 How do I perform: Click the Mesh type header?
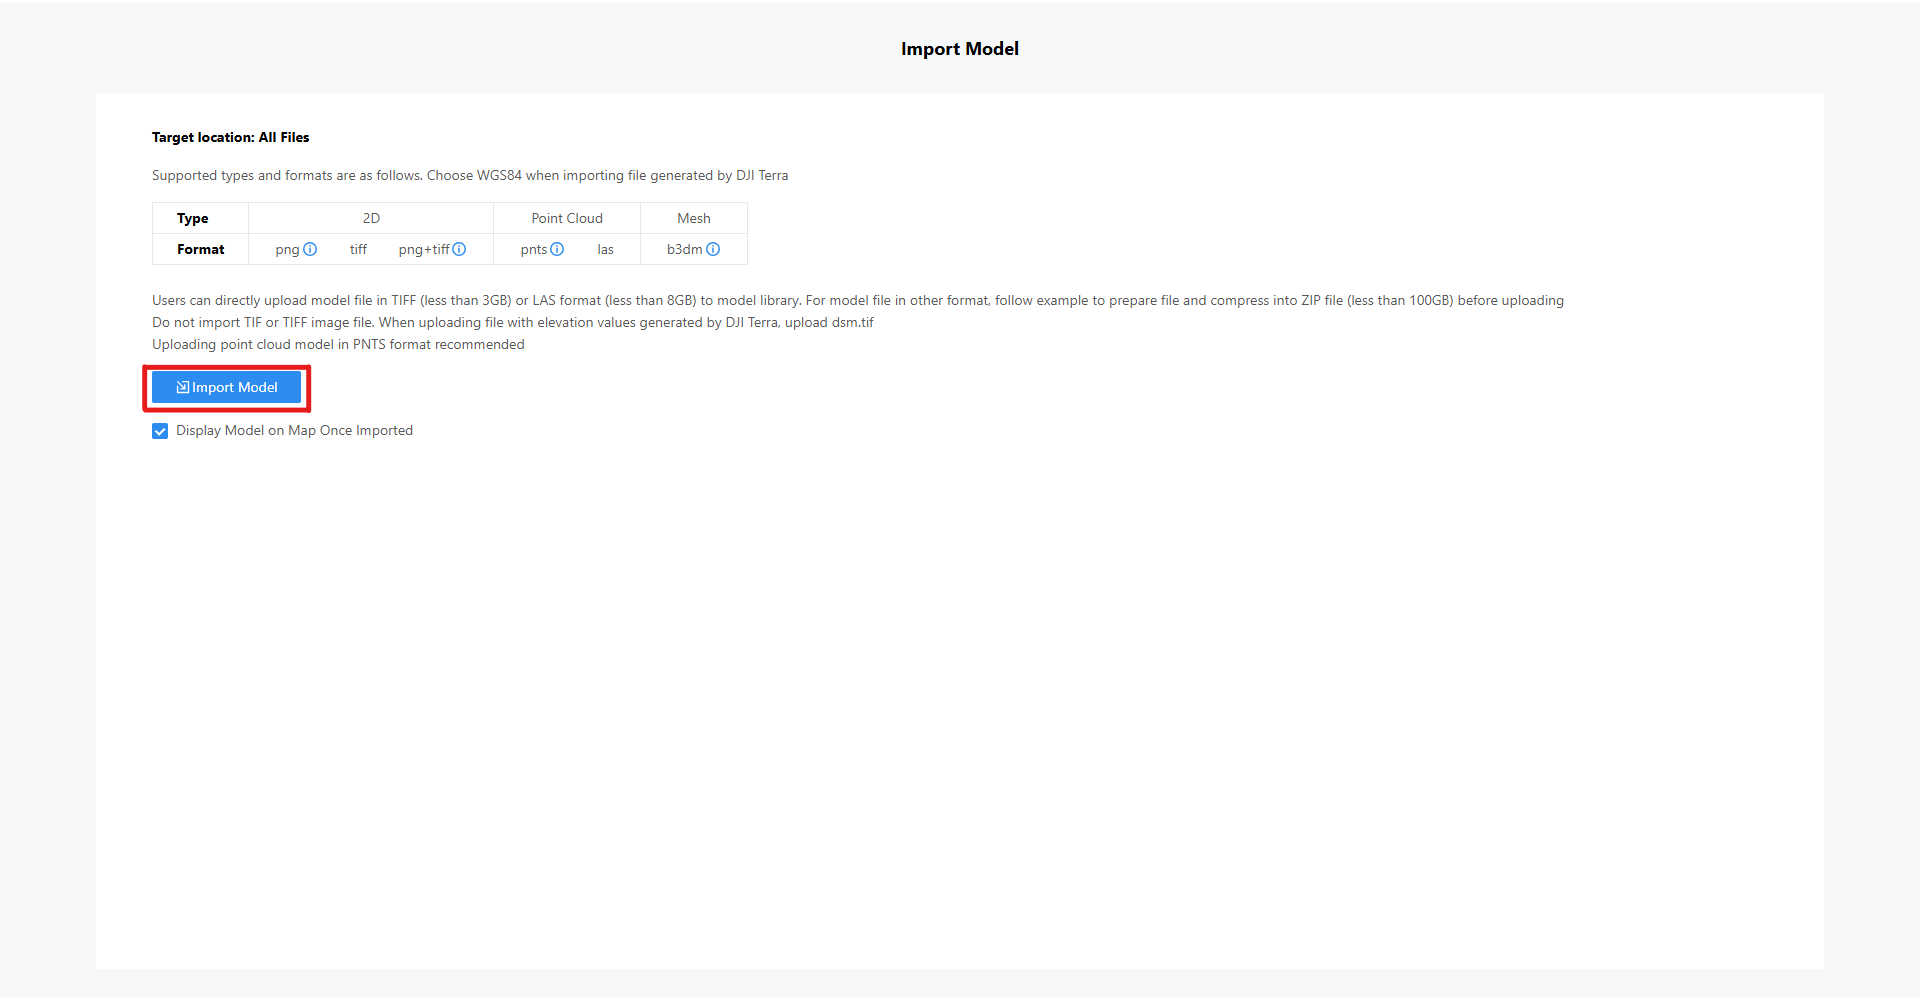tap(694, 218)
